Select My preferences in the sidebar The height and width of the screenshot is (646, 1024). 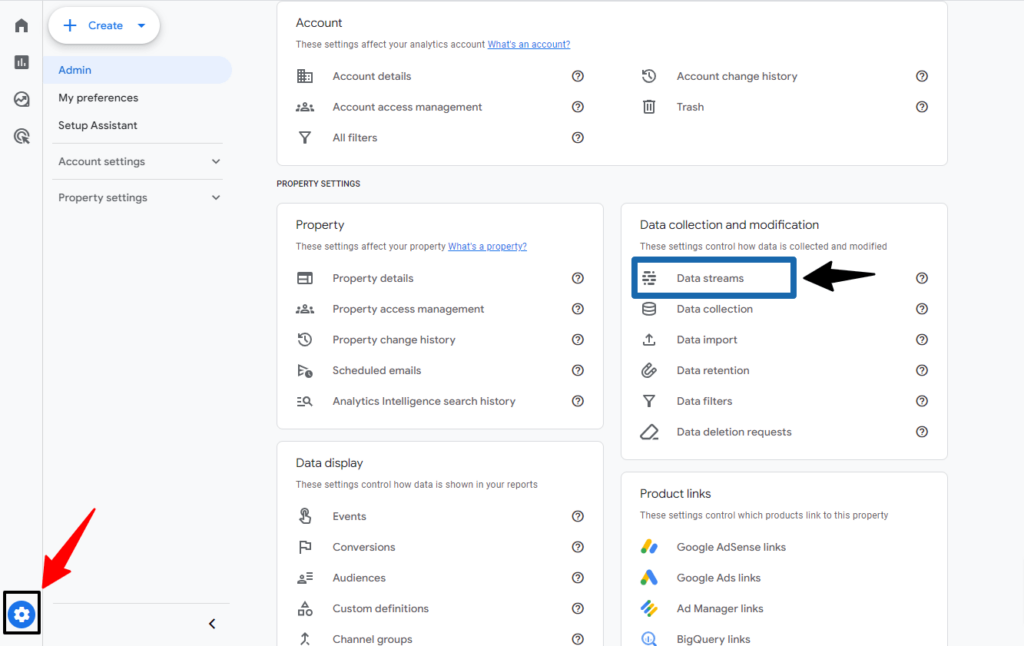(x=98, y=98)
